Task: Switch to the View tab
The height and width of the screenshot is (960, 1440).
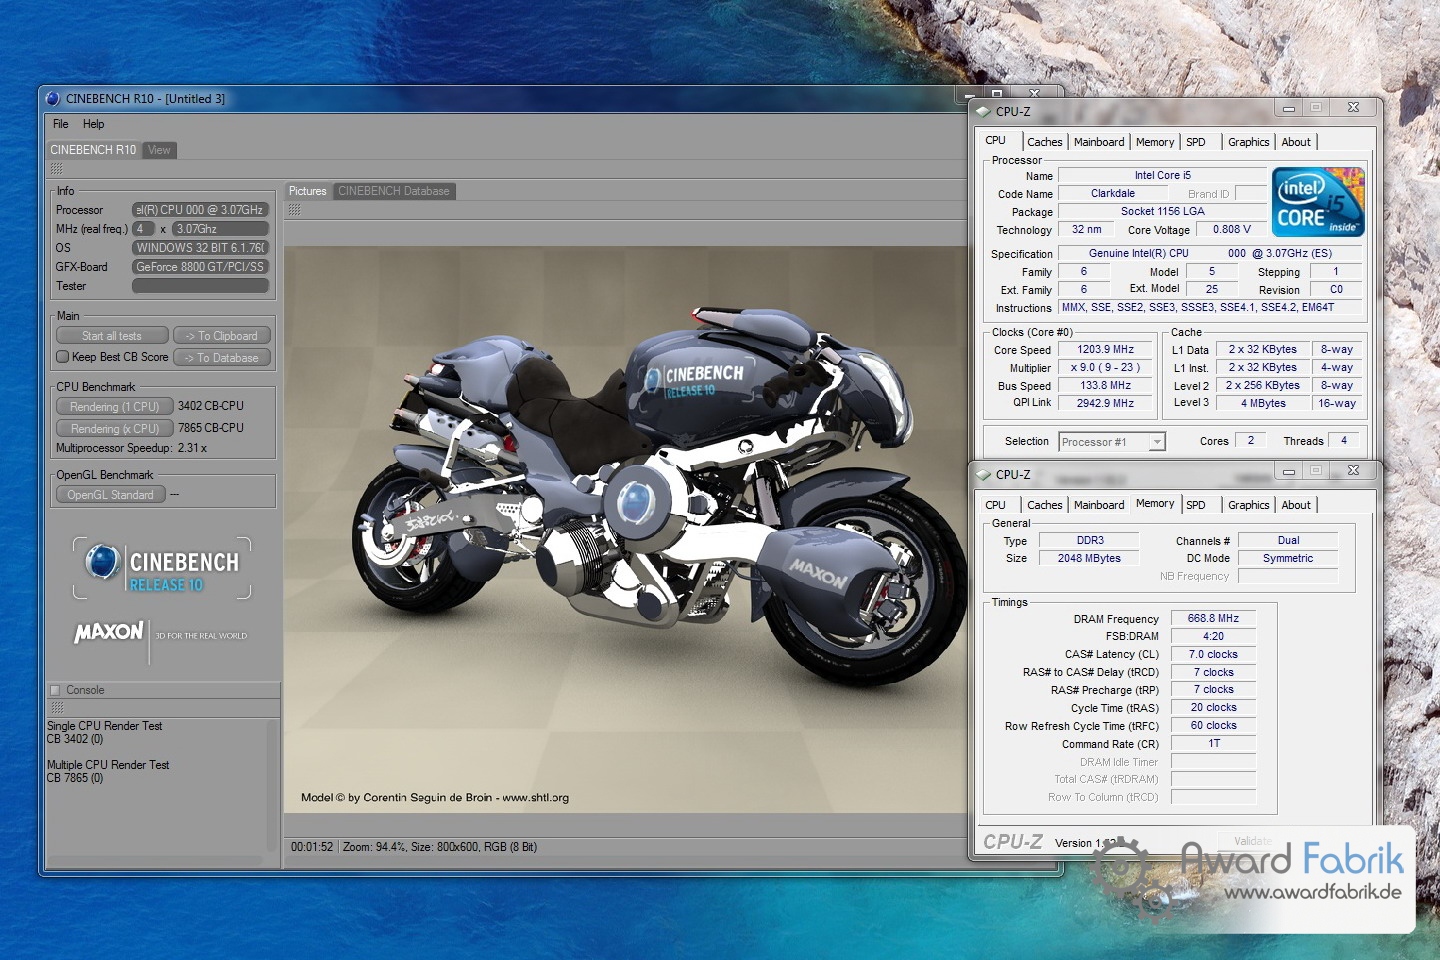Action: point(159,150)
